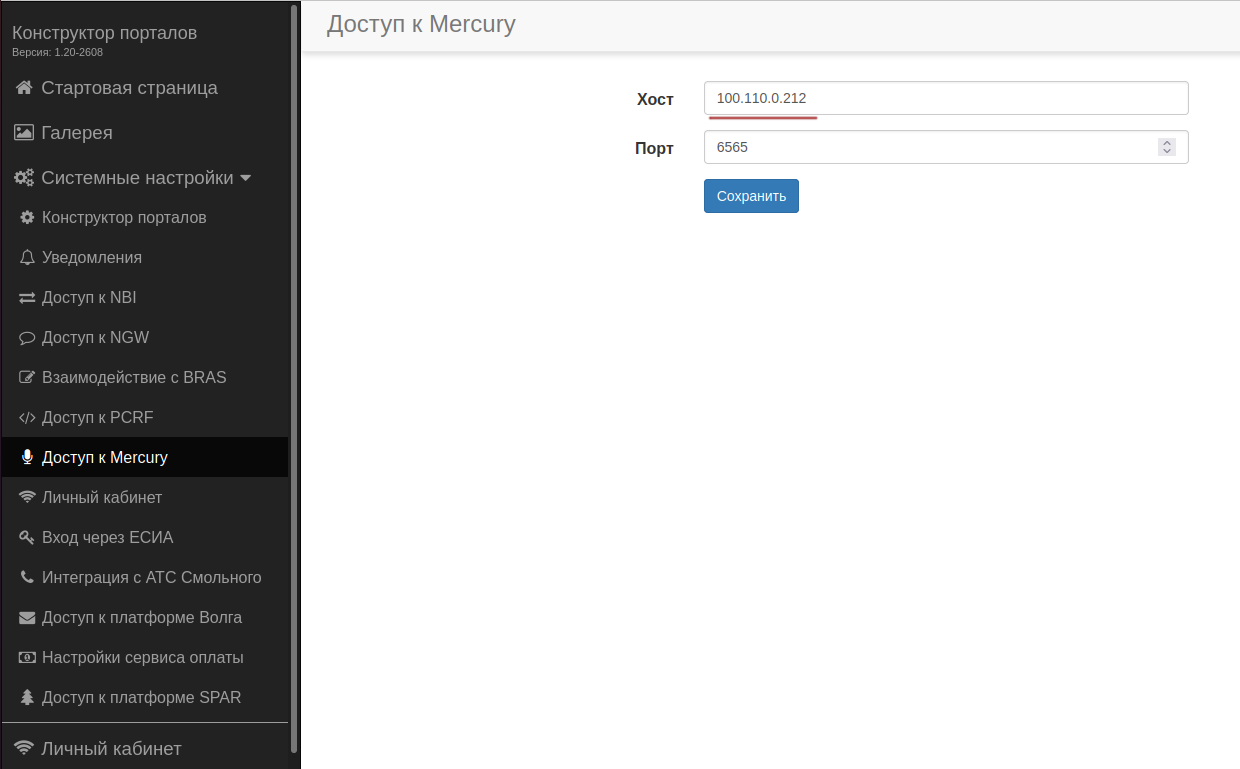
Task: Click the sidebar vertical scrollbar
Action: (293, 380)
